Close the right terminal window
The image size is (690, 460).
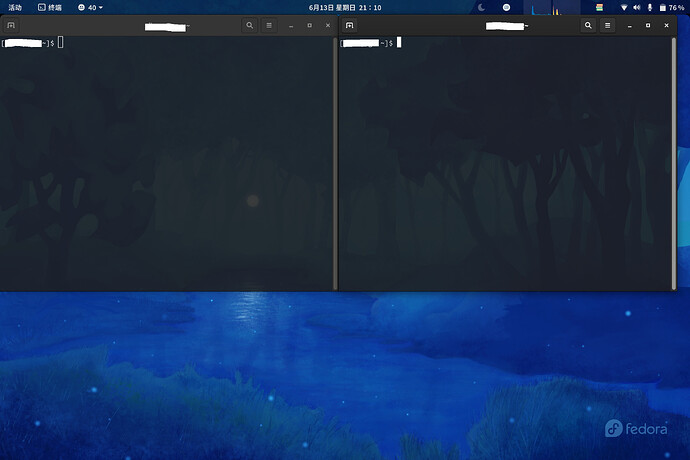coord(666,26)
